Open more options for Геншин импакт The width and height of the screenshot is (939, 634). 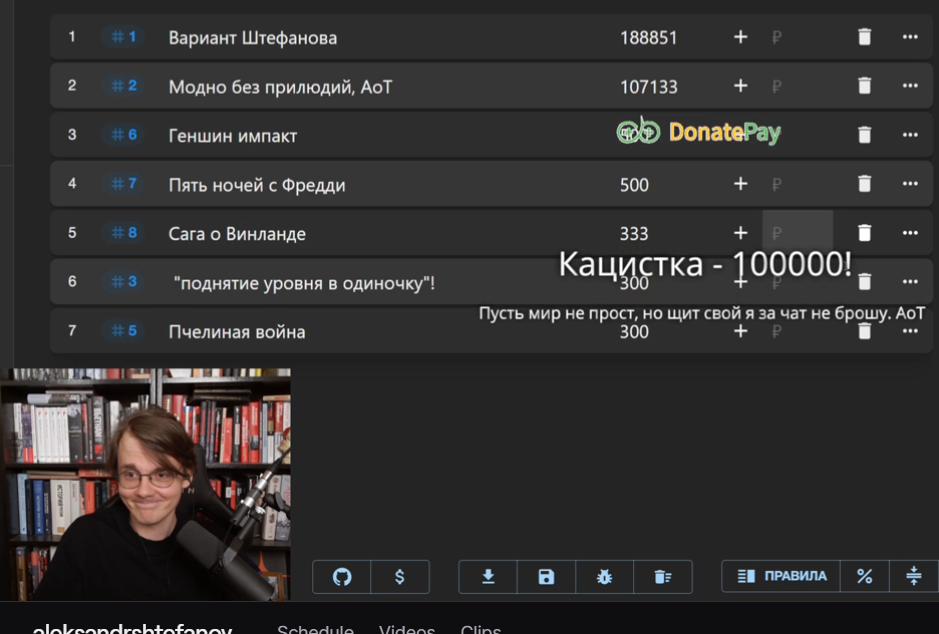(x=910, y=135)
